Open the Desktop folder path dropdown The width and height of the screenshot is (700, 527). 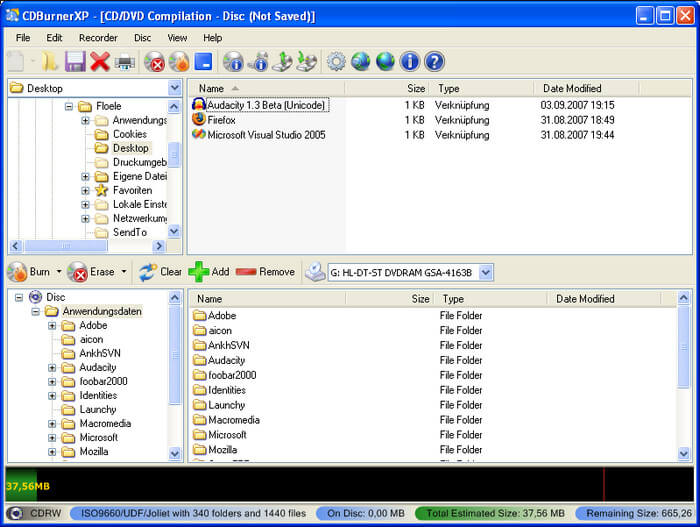tap(175, 88)
